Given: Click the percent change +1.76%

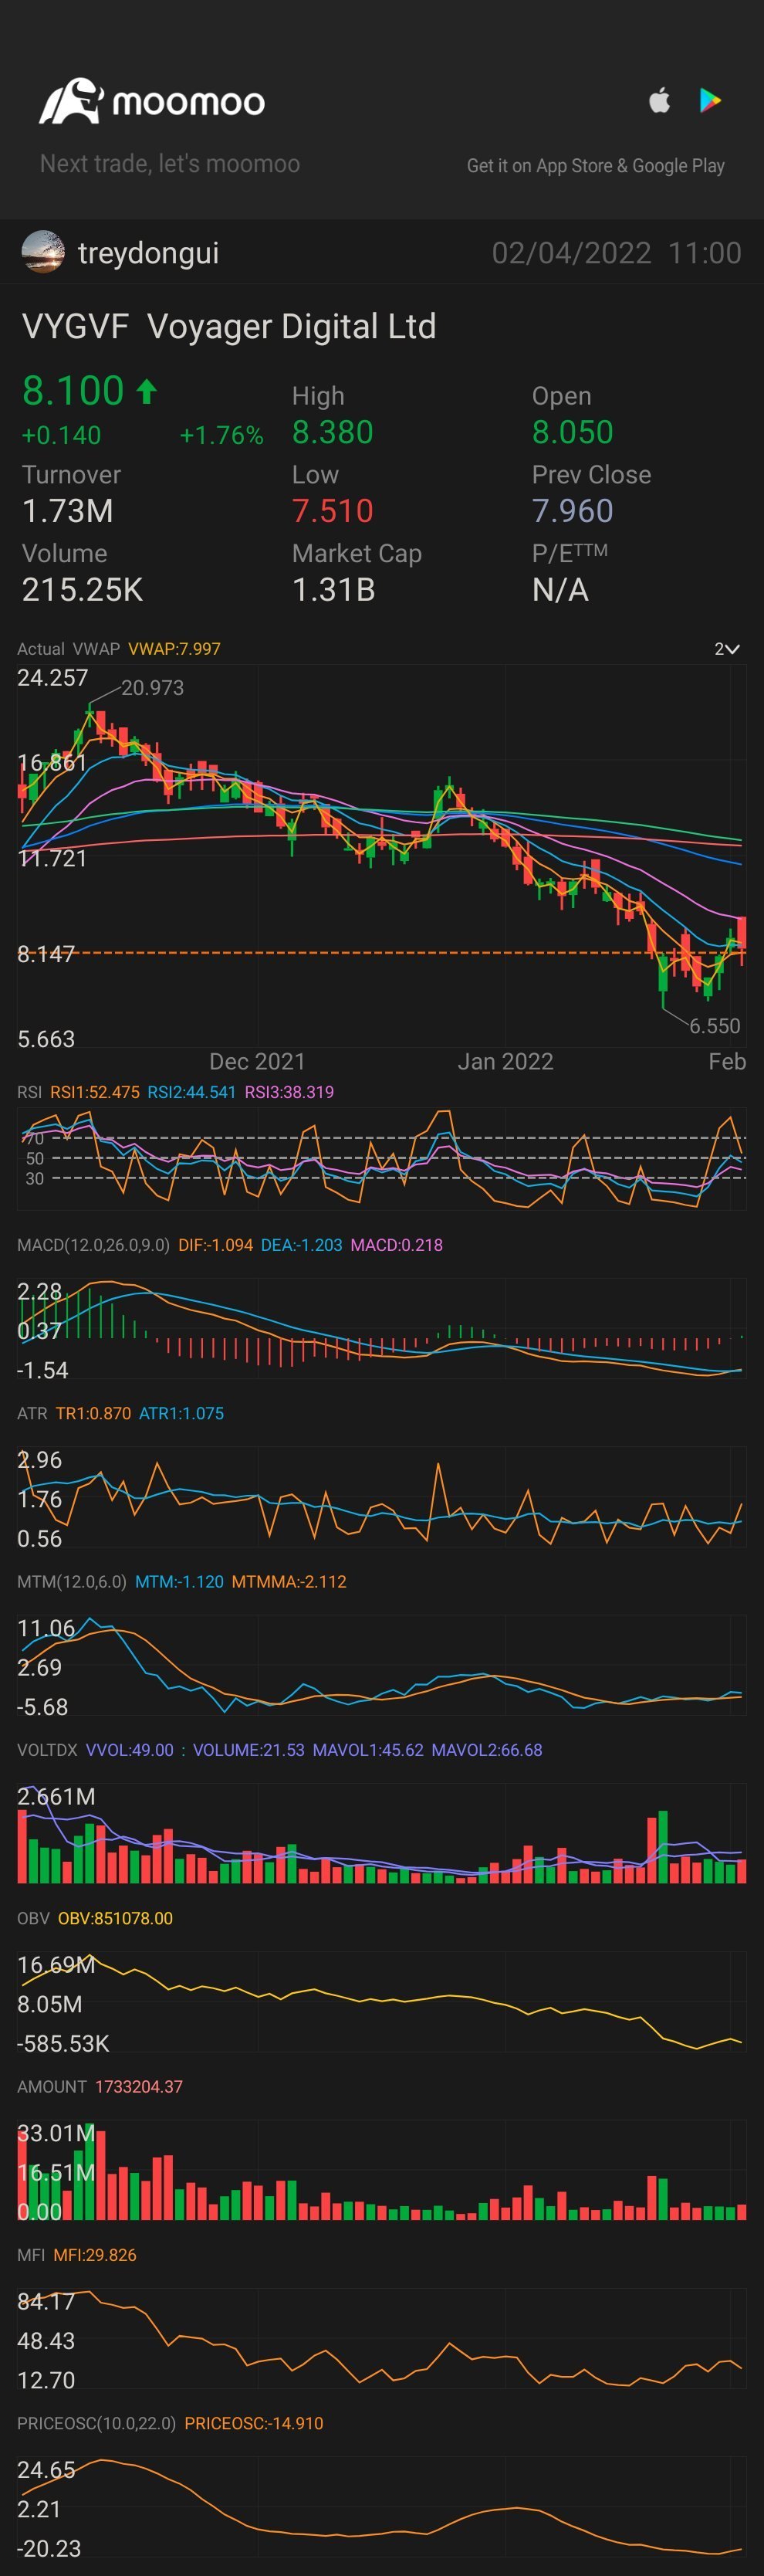Looking at the screenshot, I should pos(221,435).
